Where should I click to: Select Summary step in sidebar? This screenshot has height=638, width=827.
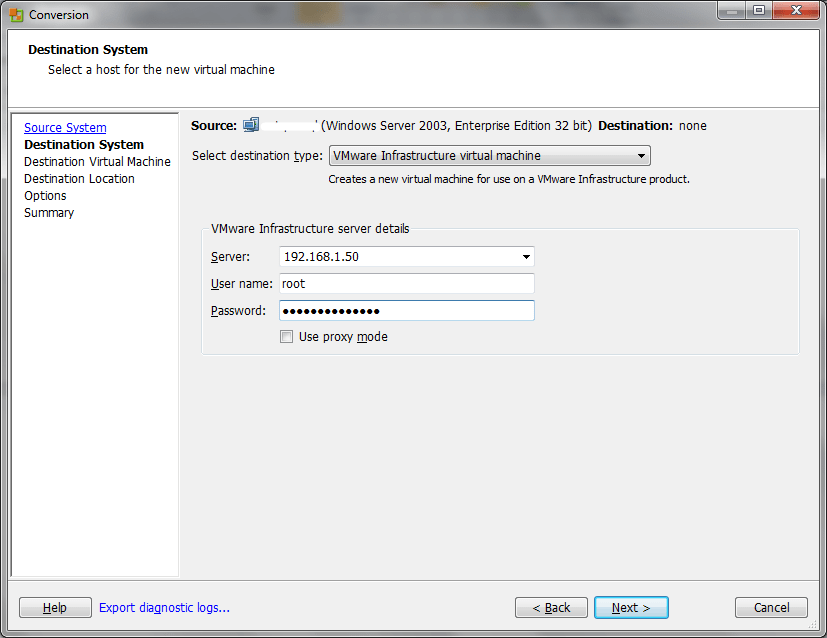pyautogui.click(x=49, y=212)
